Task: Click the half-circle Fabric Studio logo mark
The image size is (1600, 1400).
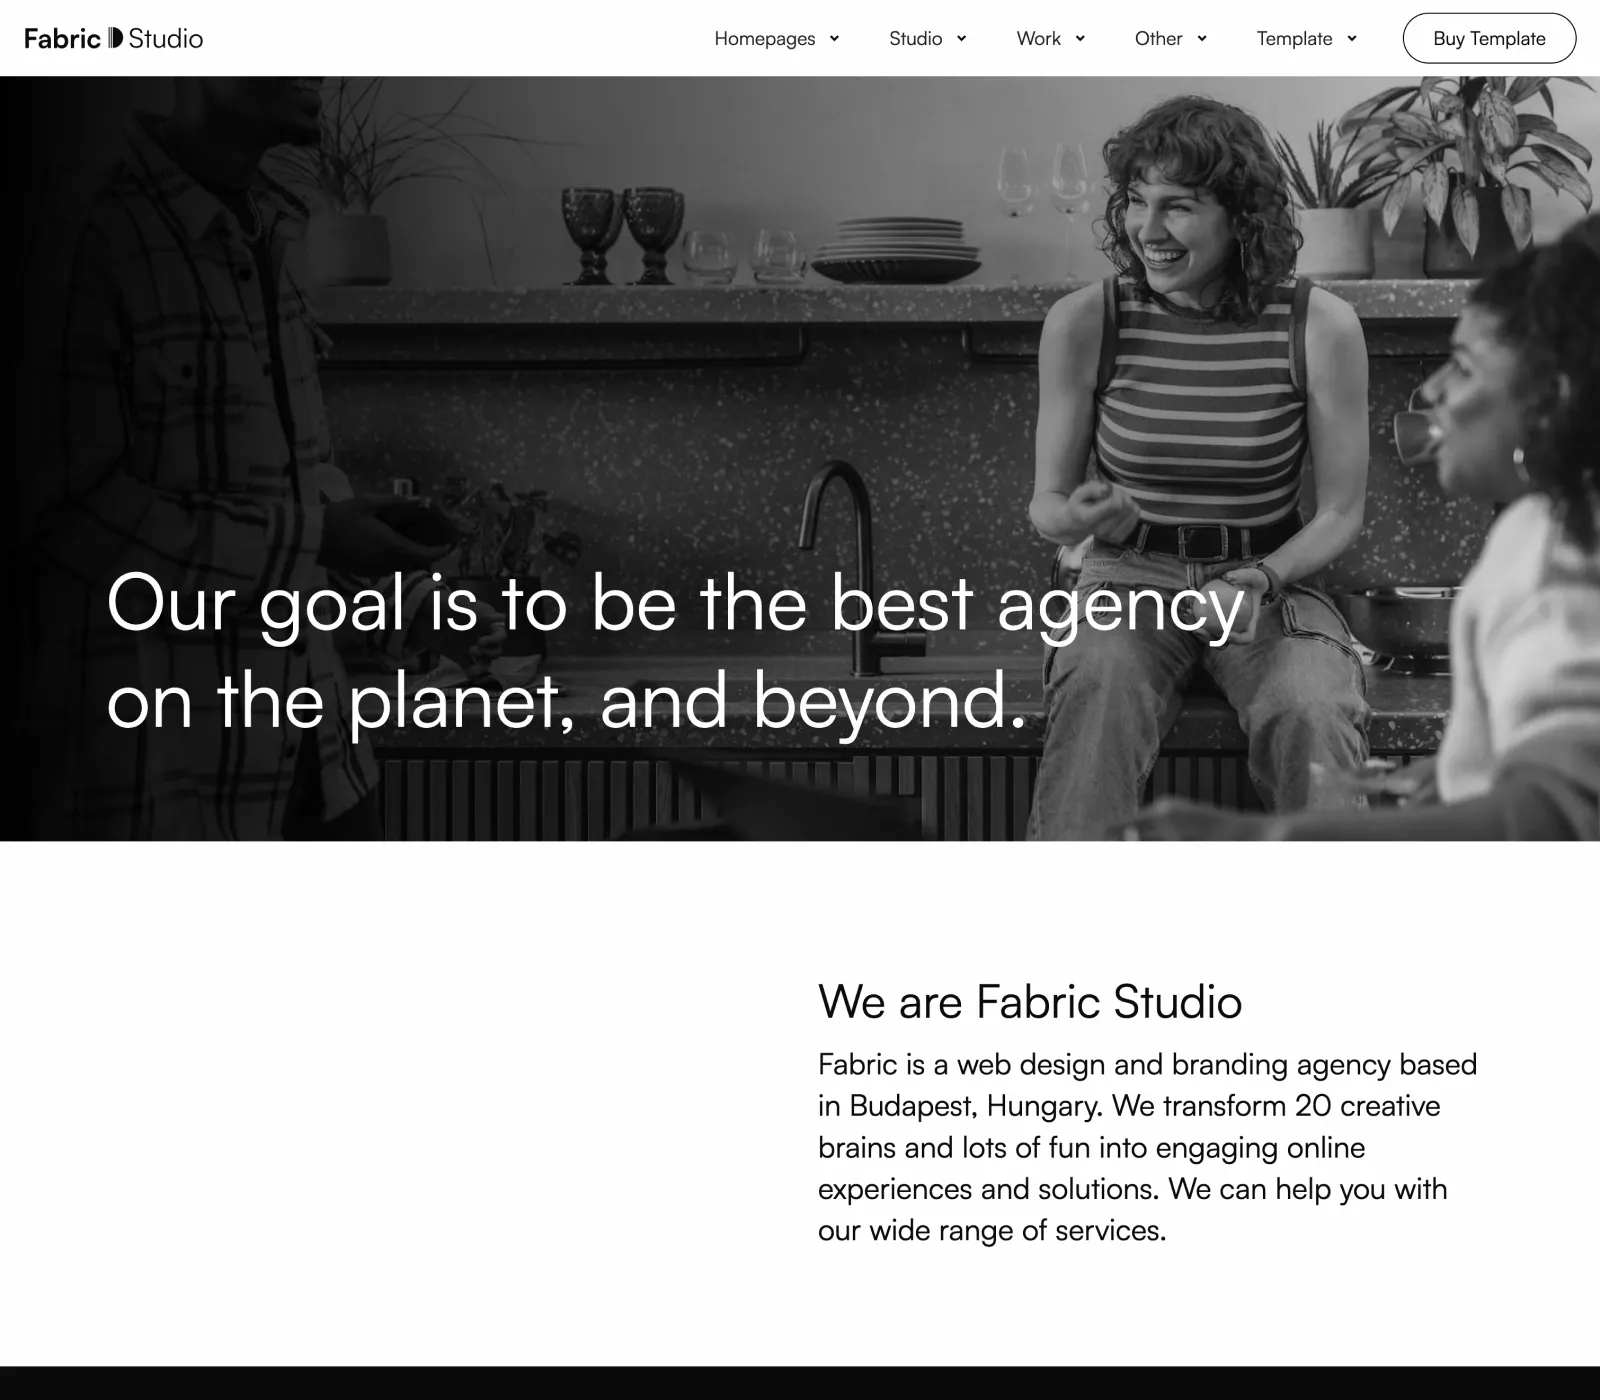Action: pos(116,38)
